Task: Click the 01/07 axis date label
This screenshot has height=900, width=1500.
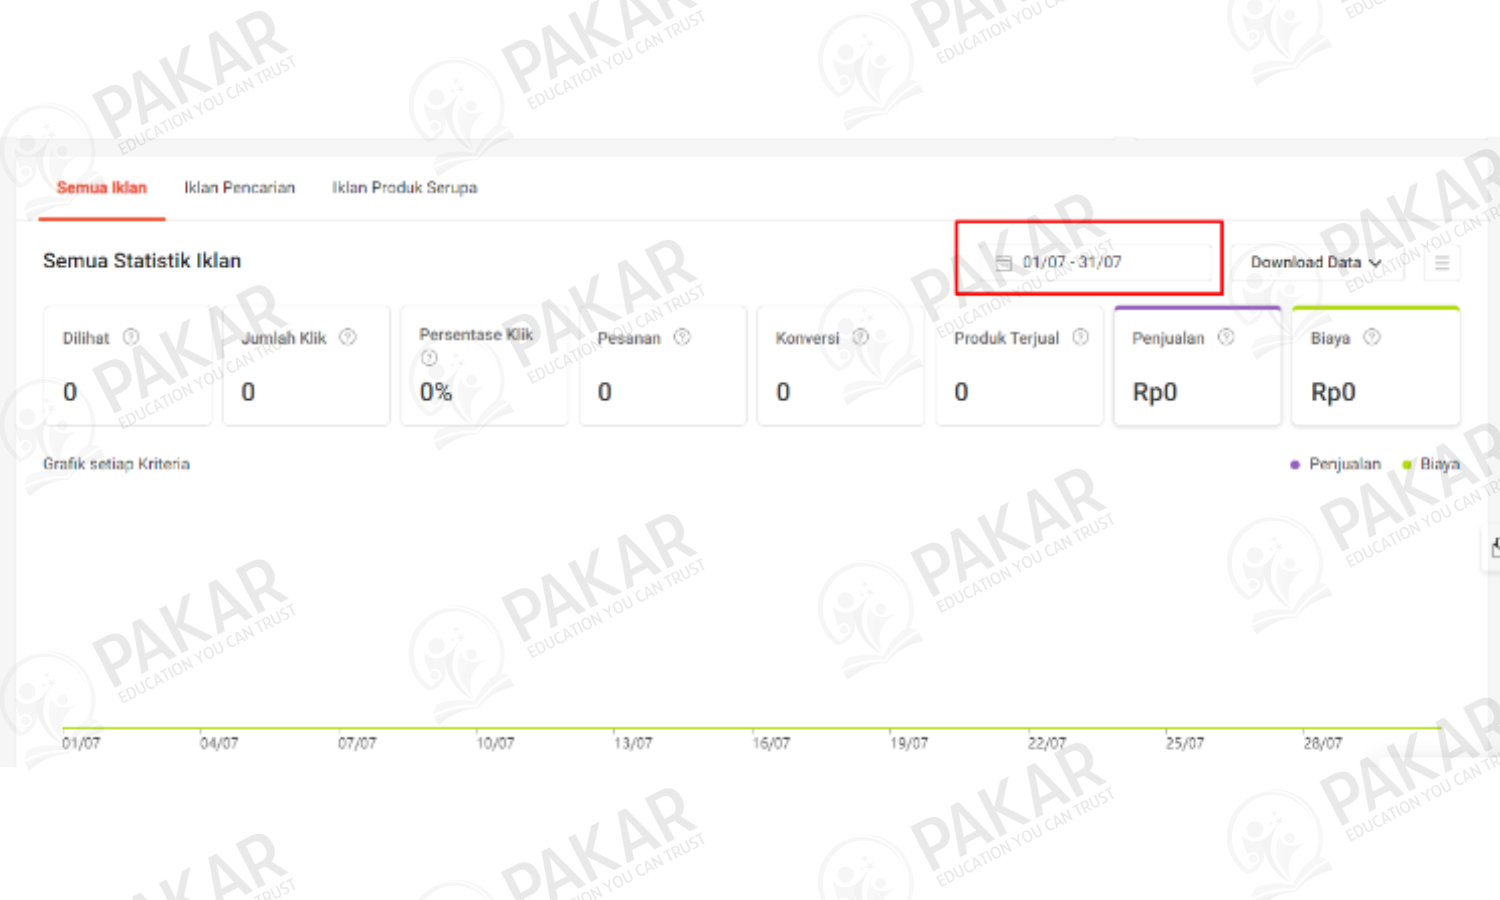Action: tap(81, 743)
